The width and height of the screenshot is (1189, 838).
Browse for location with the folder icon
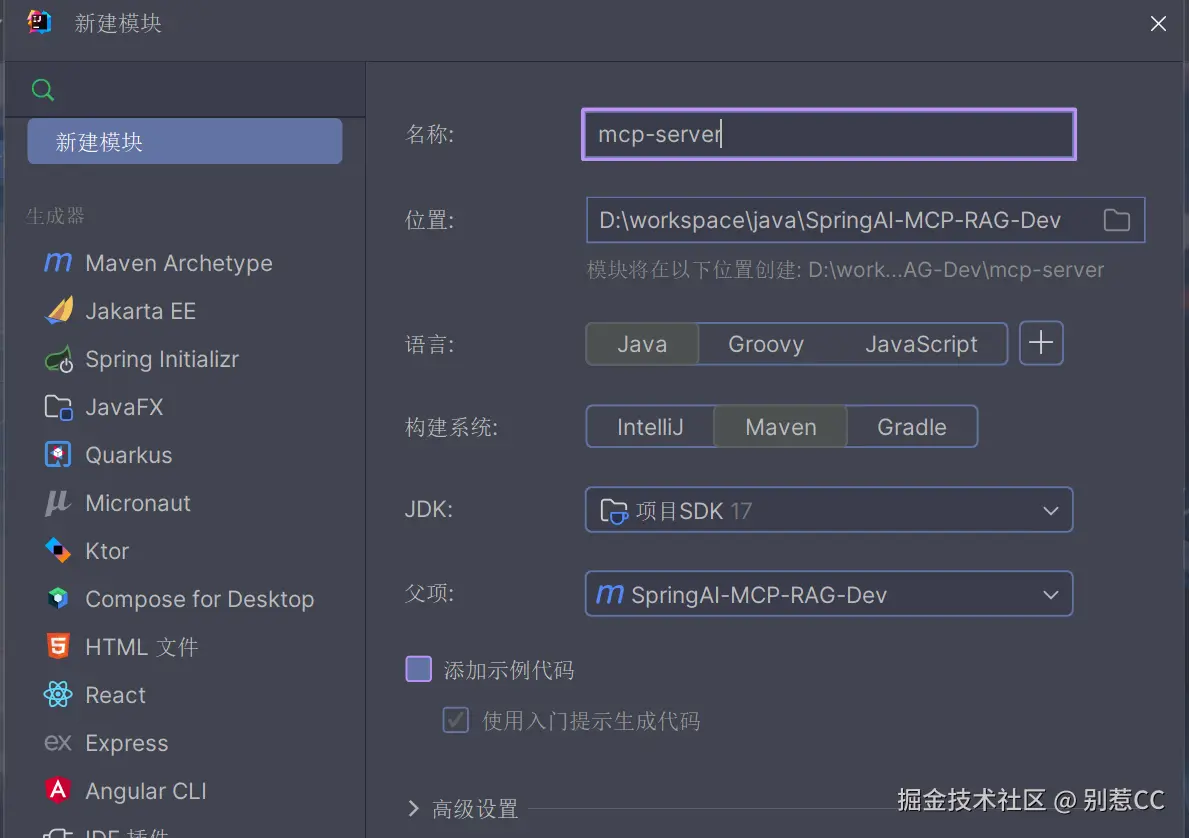pyautogui.click(x=1116, y=220)
